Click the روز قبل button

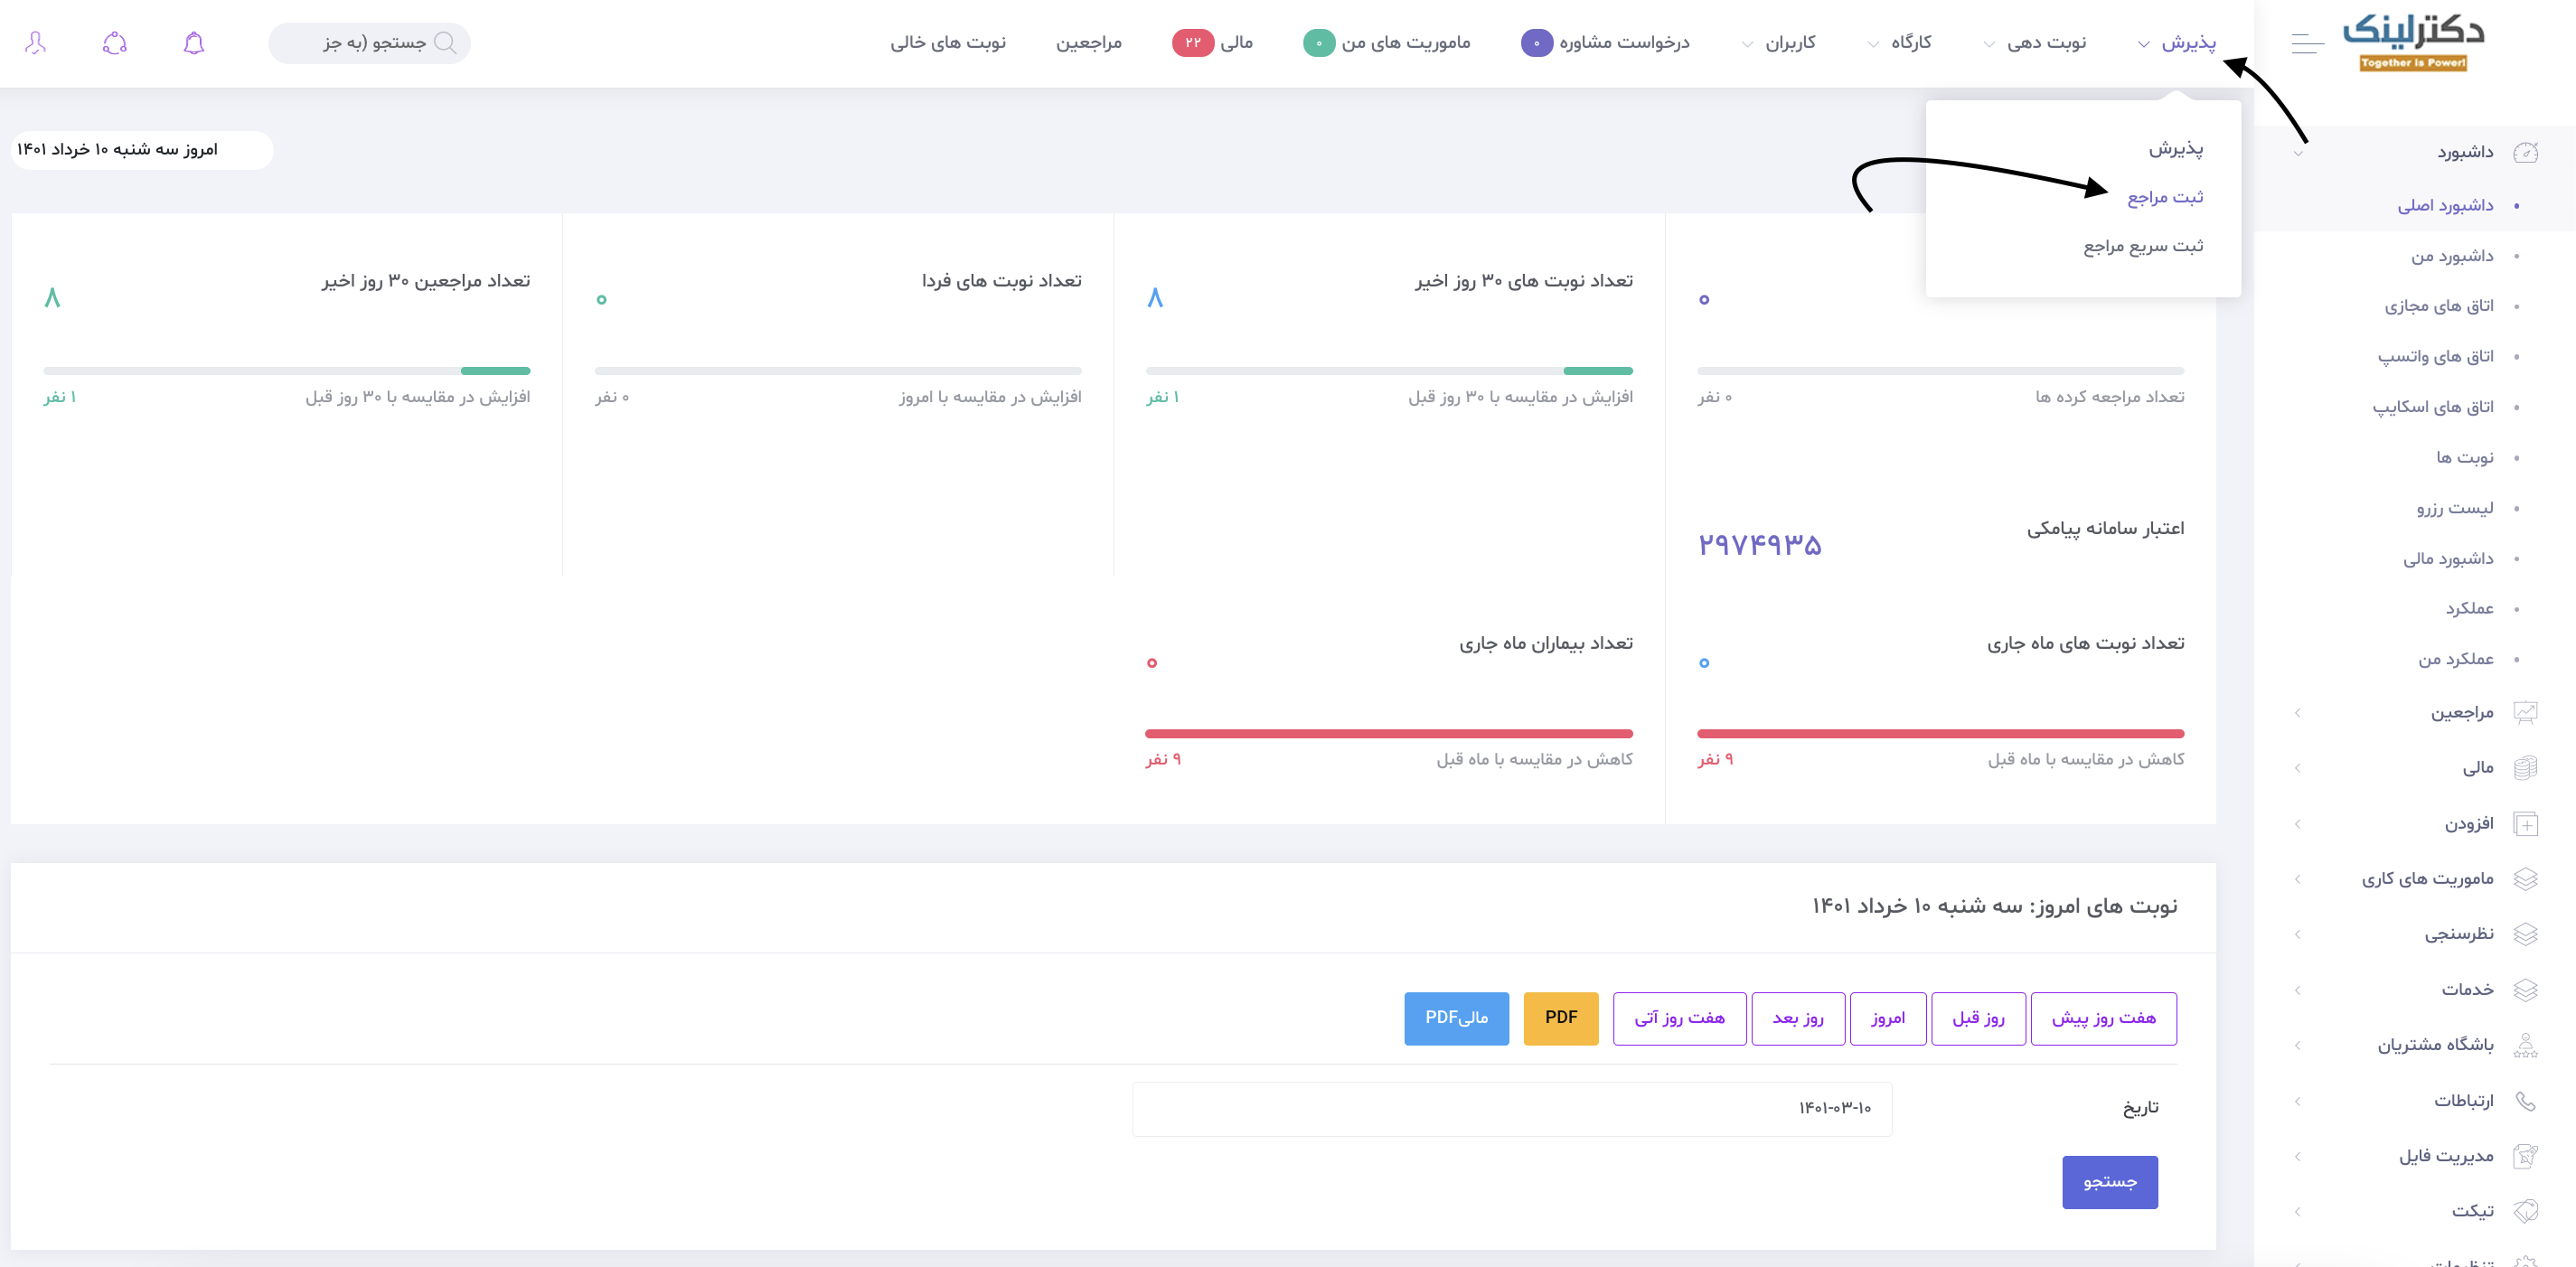[x=1978, y=1018]
